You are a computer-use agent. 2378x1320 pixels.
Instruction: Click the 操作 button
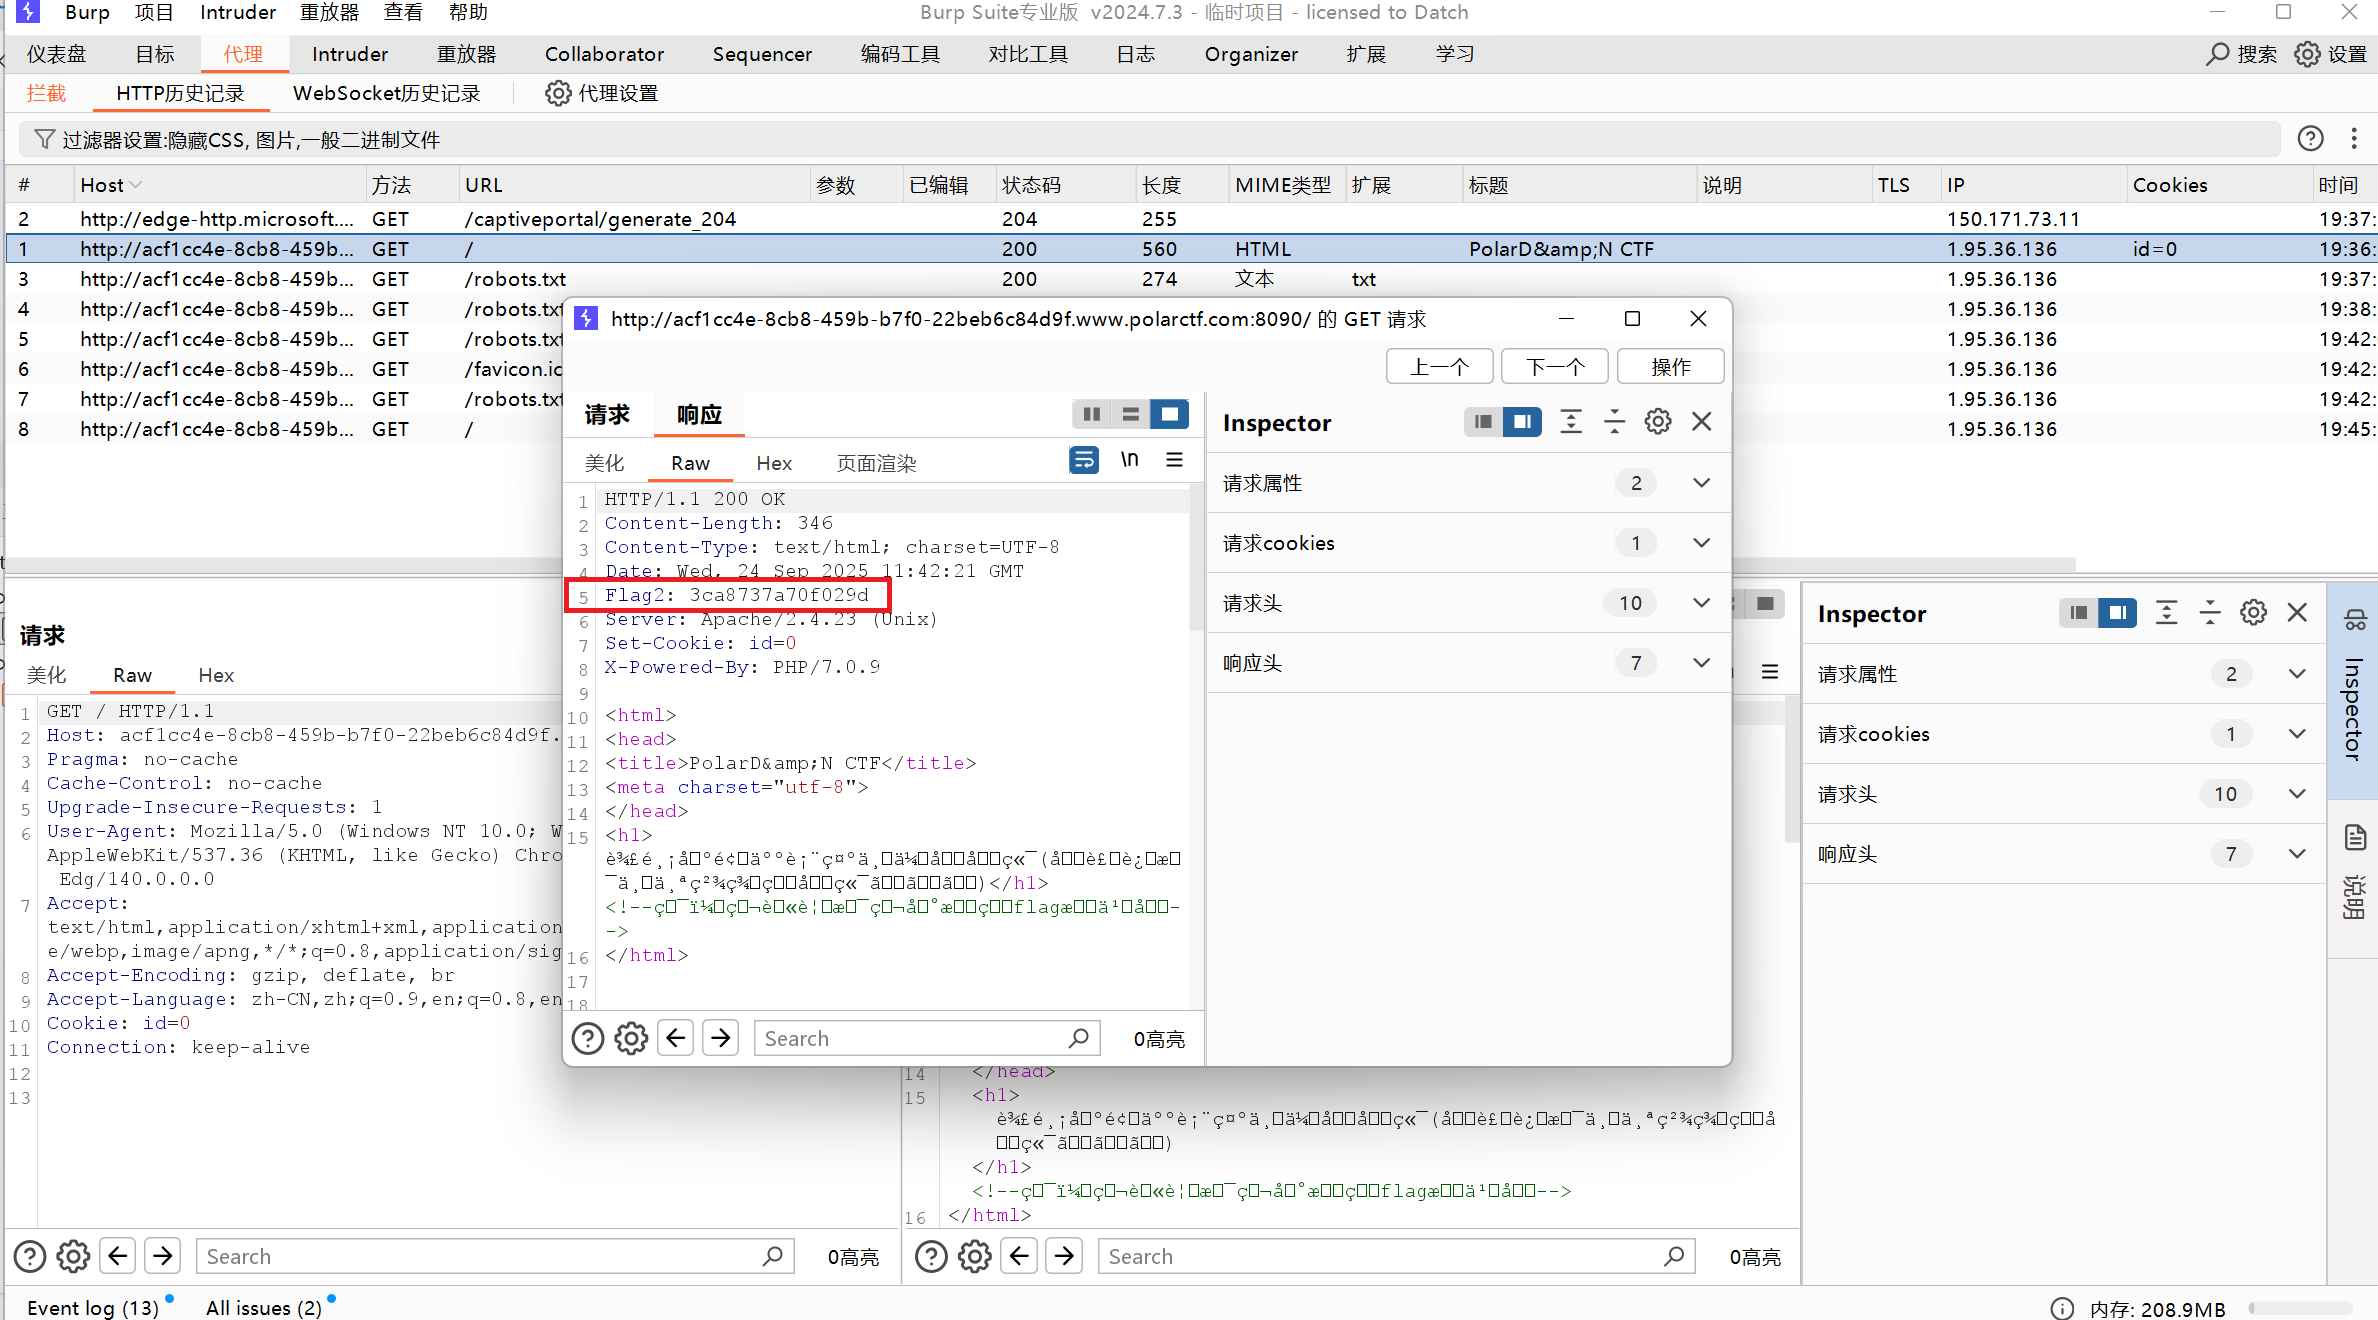click(x=1670, y=367)
